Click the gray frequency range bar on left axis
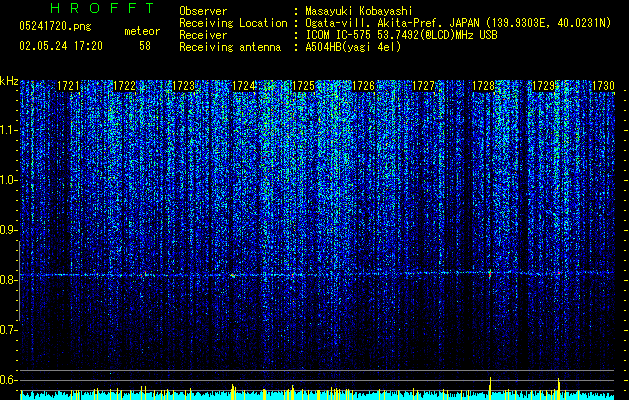 tap(19, 281)
